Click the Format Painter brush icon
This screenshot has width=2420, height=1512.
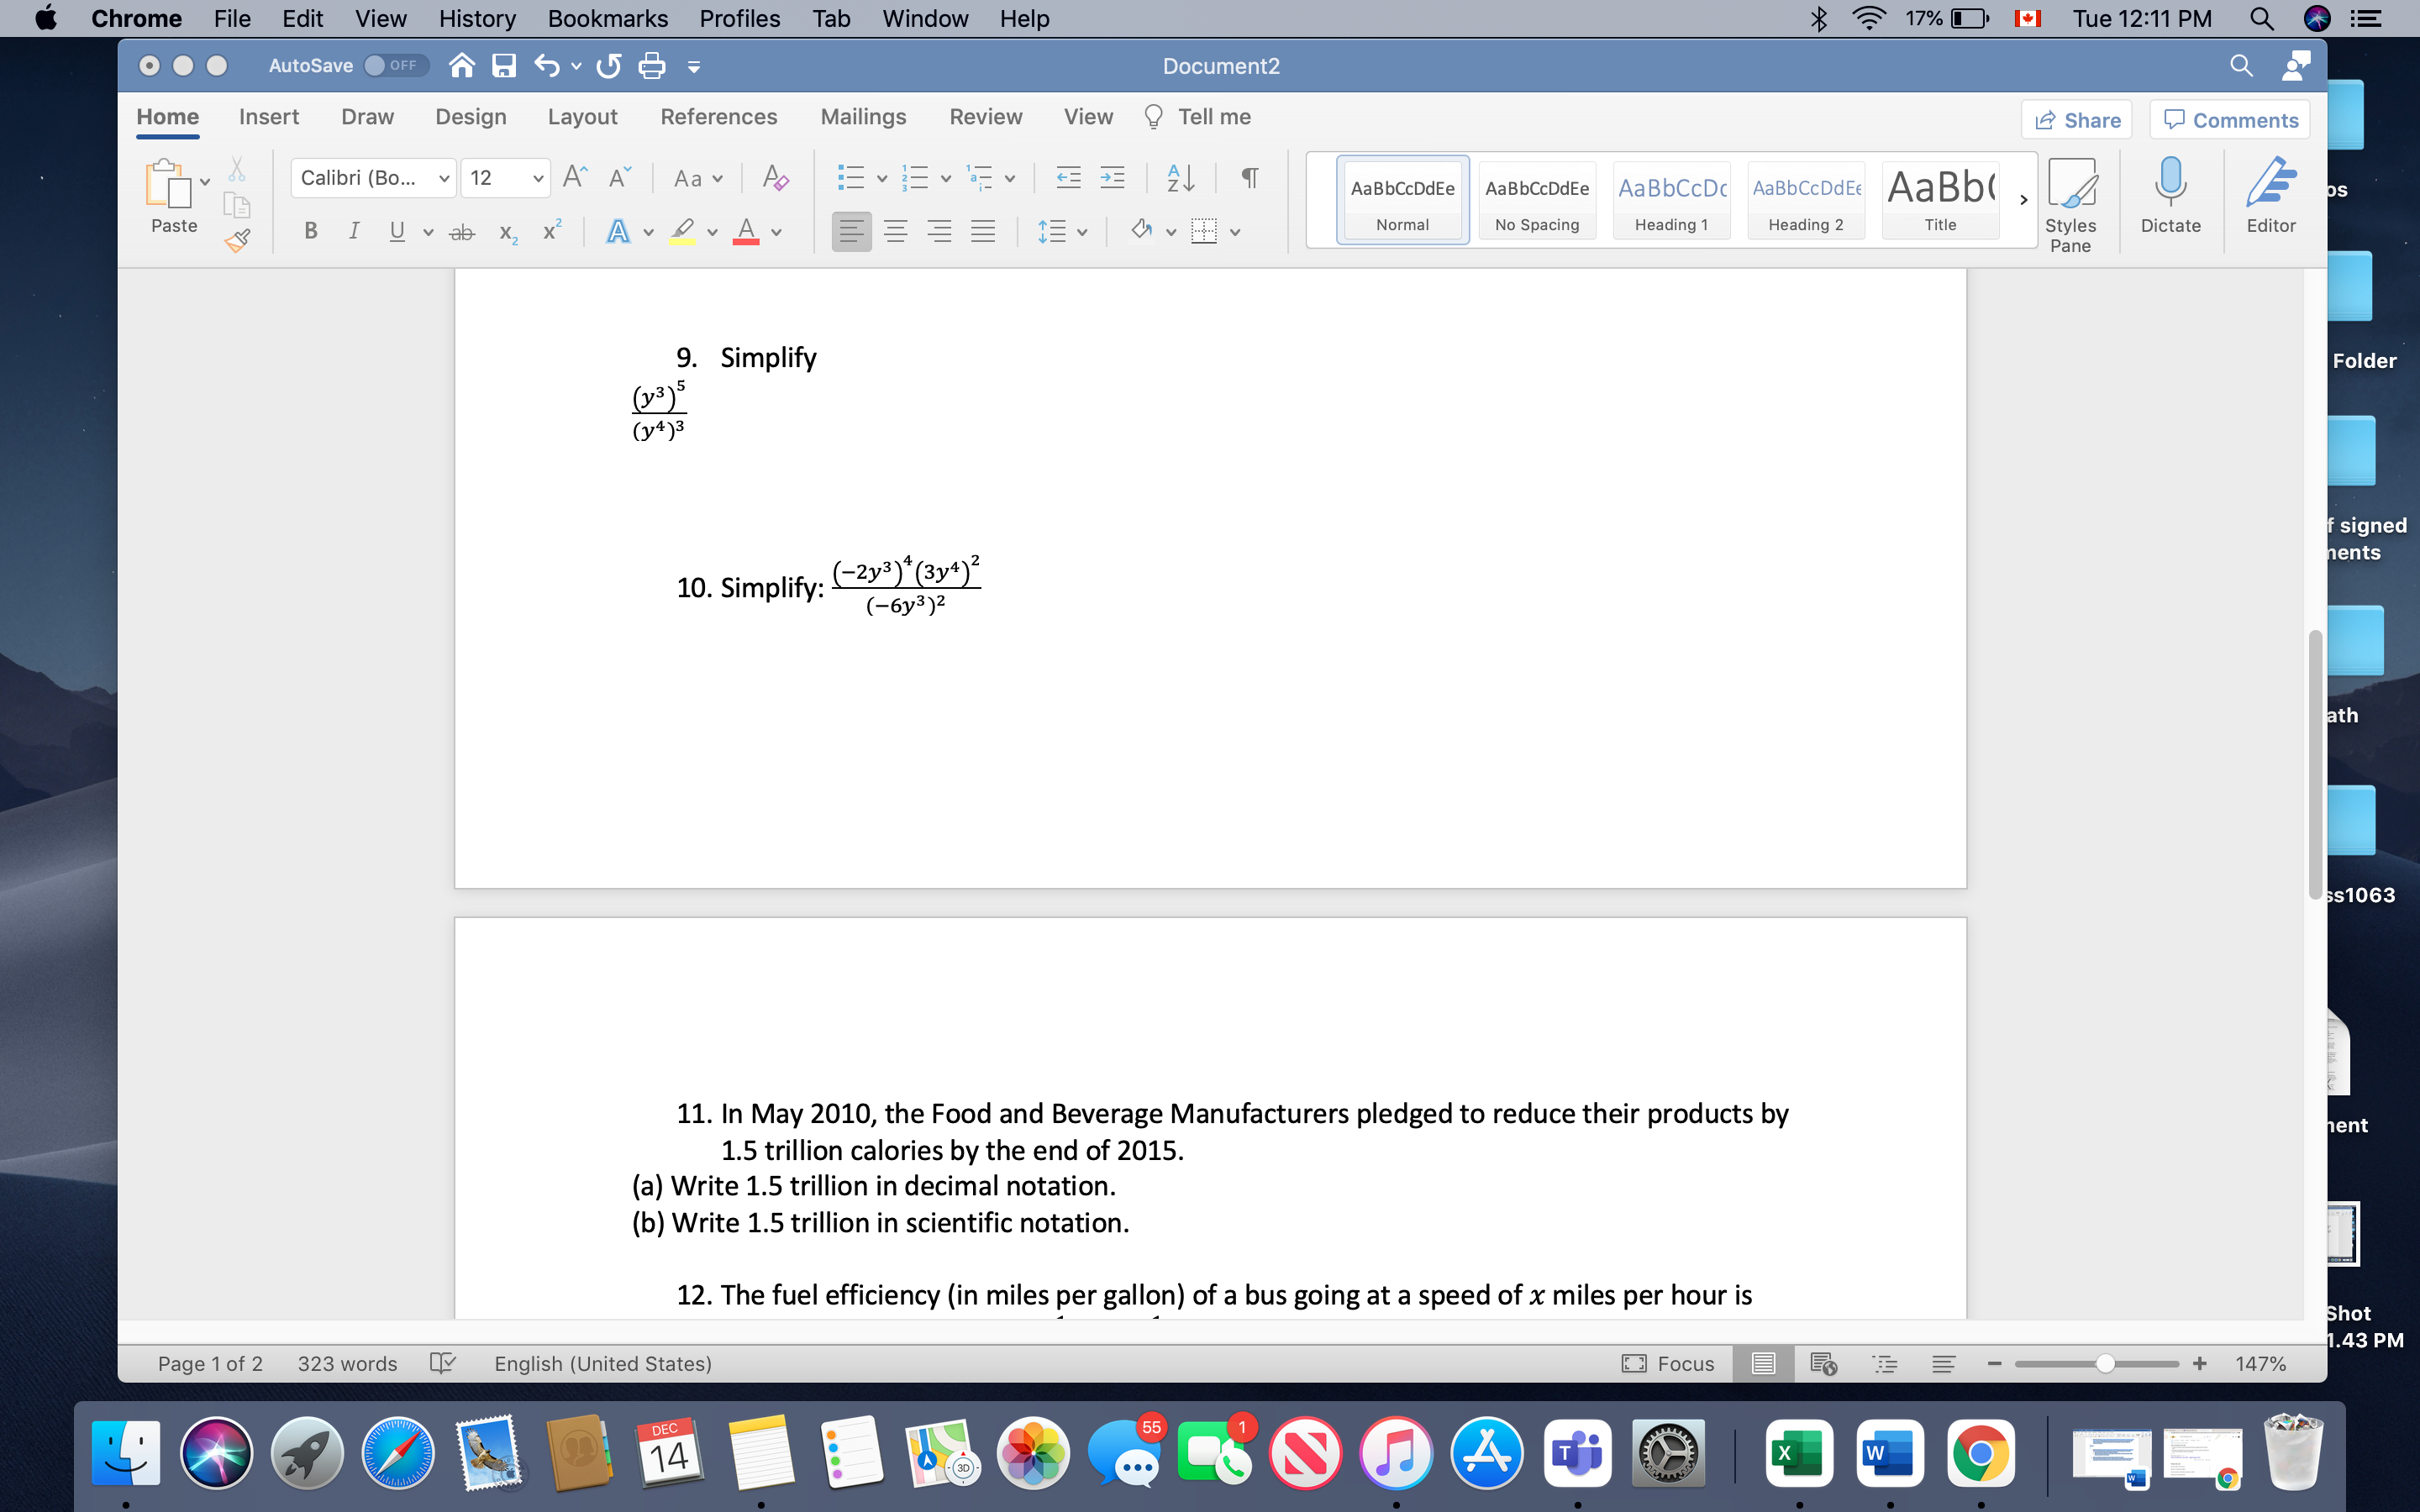[237, 241]
